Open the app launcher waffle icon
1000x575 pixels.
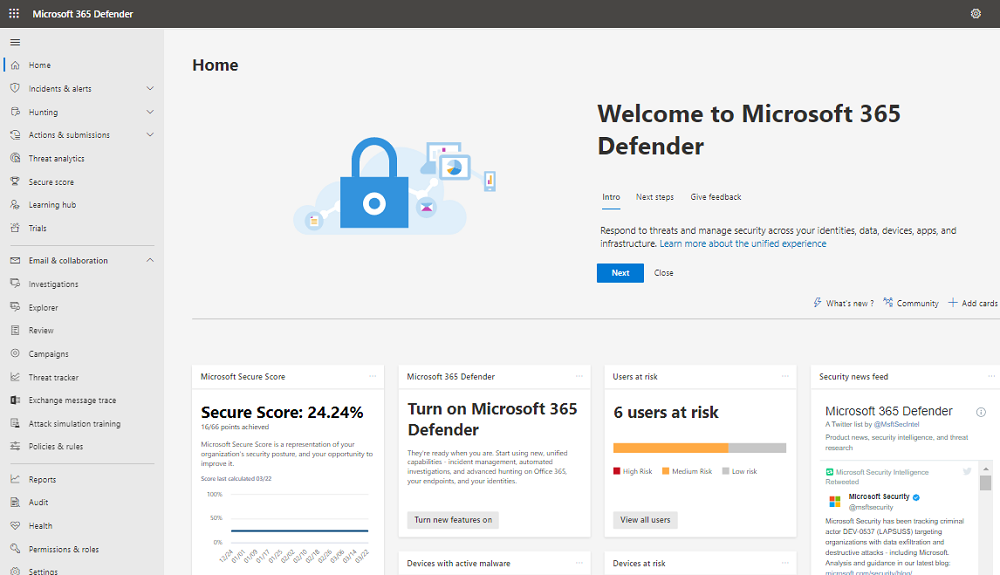14,14
